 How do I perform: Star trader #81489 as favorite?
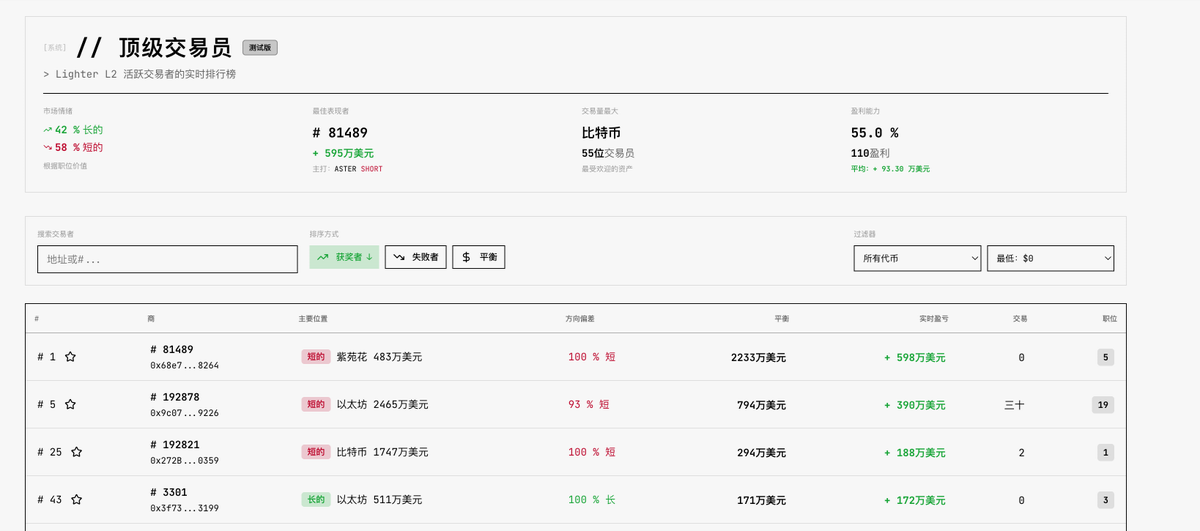point(71,357)
